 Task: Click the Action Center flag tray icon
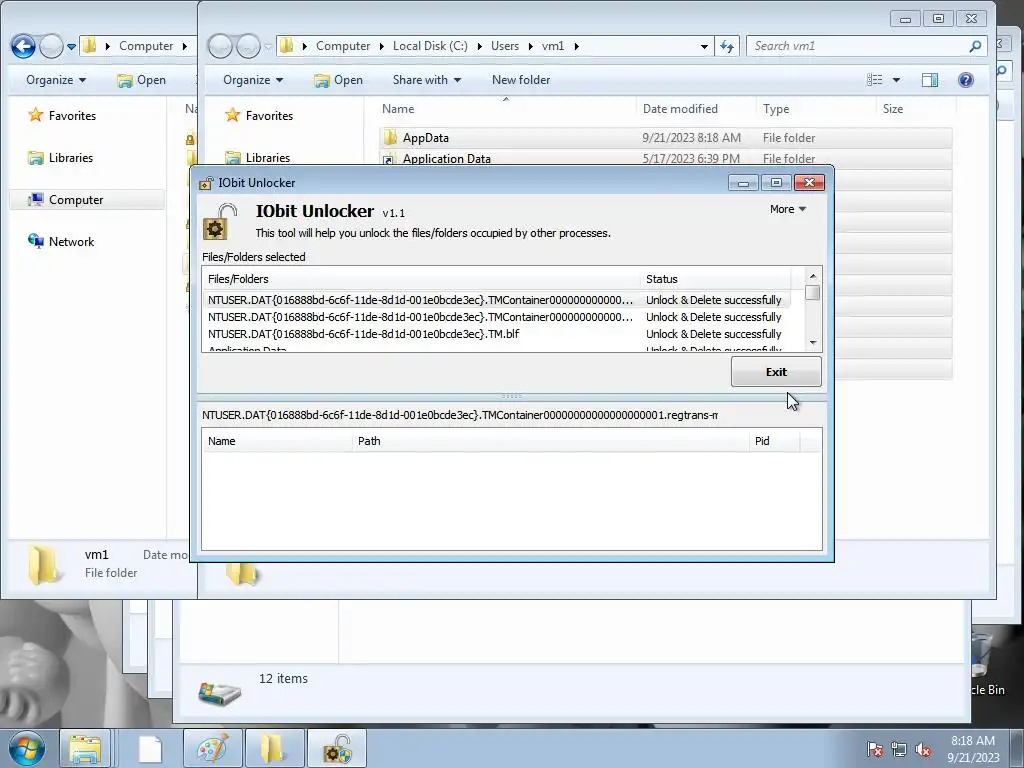click(874, 749)
